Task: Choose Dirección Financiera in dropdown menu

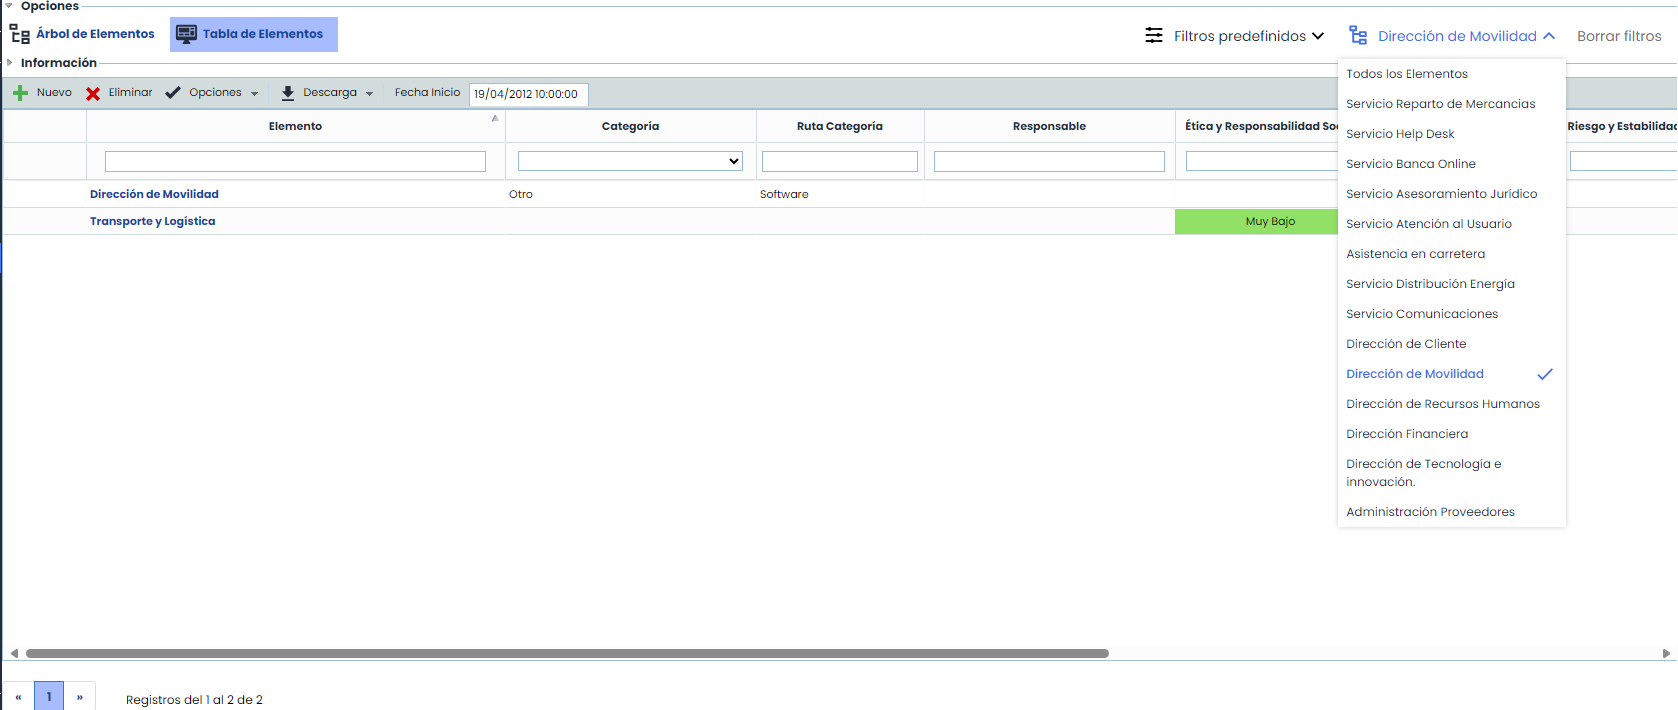Action: [x=1407, y=434]
